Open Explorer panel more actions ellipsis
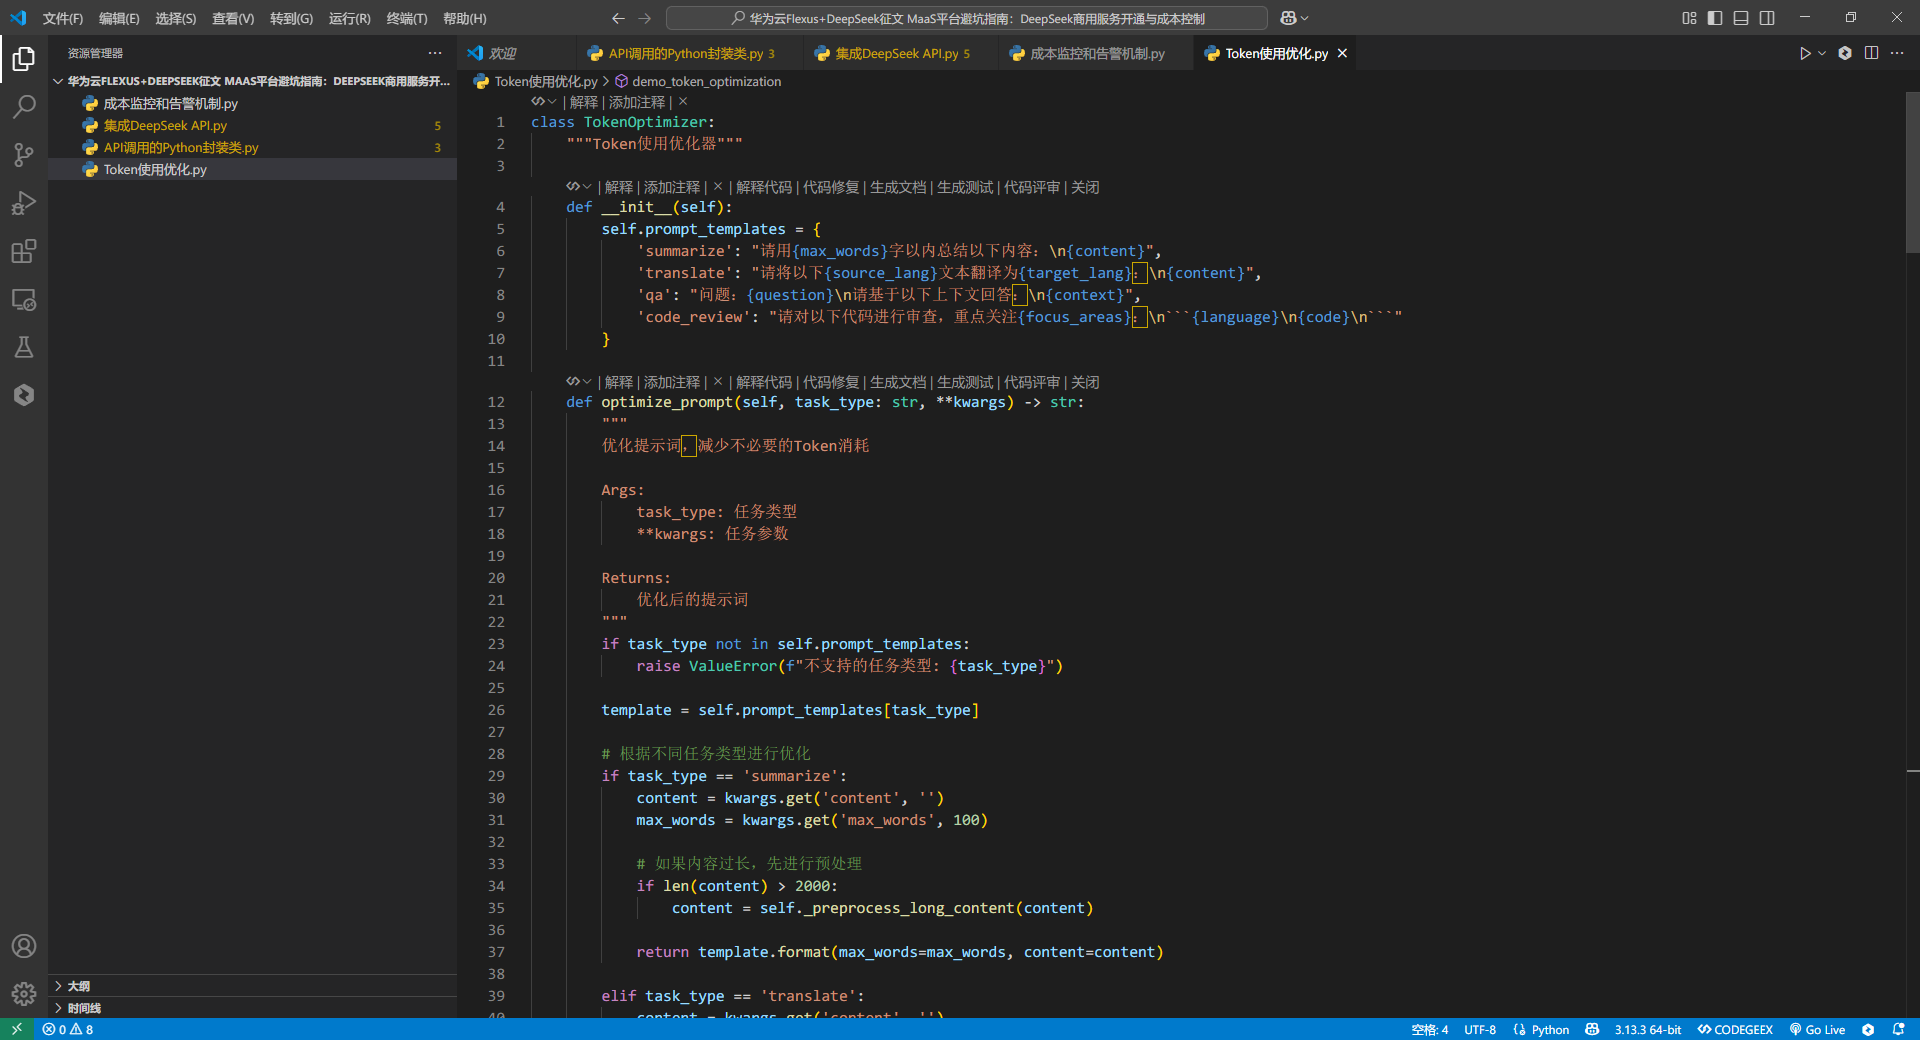The width and height of the screenshot is (1920, 1040). click(x=435, y=53)
